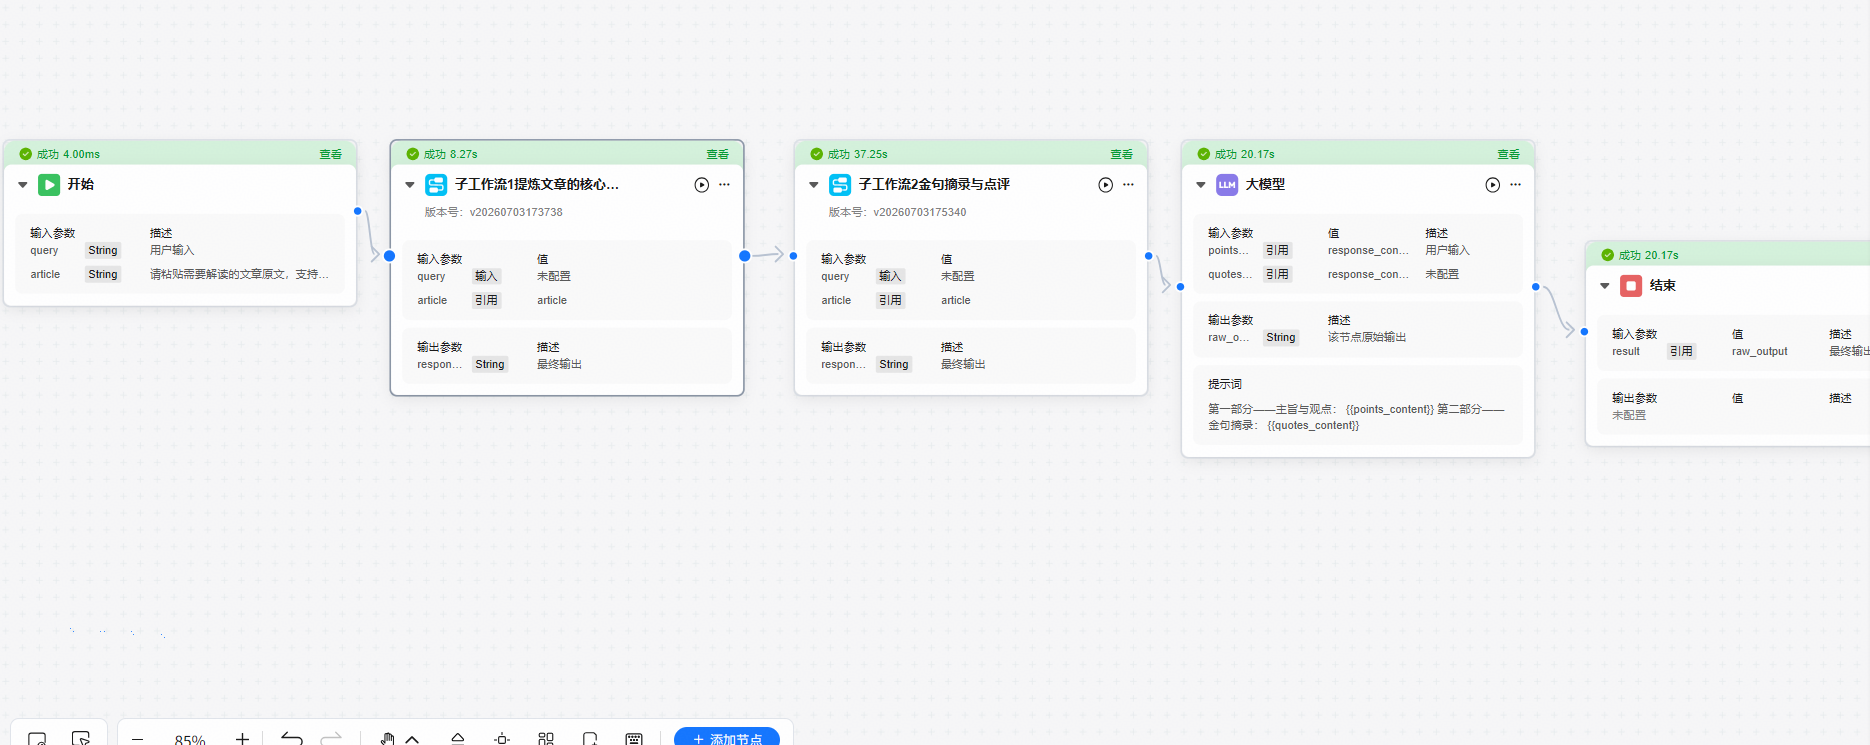Click version text v20260703175340

click(920, 212)
